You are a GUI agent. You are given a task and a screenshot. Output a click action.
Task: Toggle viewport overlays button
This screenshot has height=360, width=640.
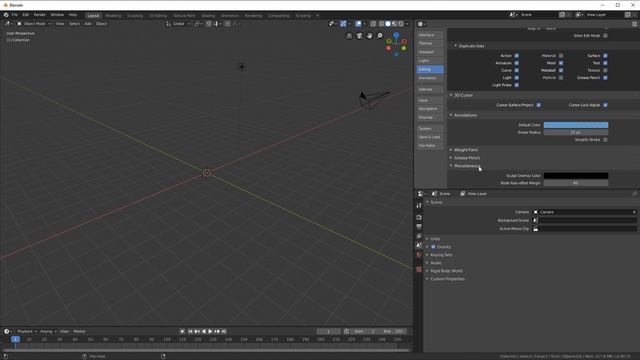coord(358,24)
